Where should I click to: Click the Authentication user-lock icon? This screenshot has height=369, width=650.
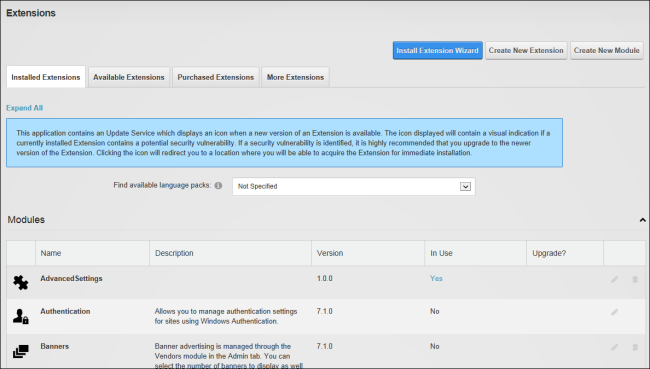[x=20, y=316]
